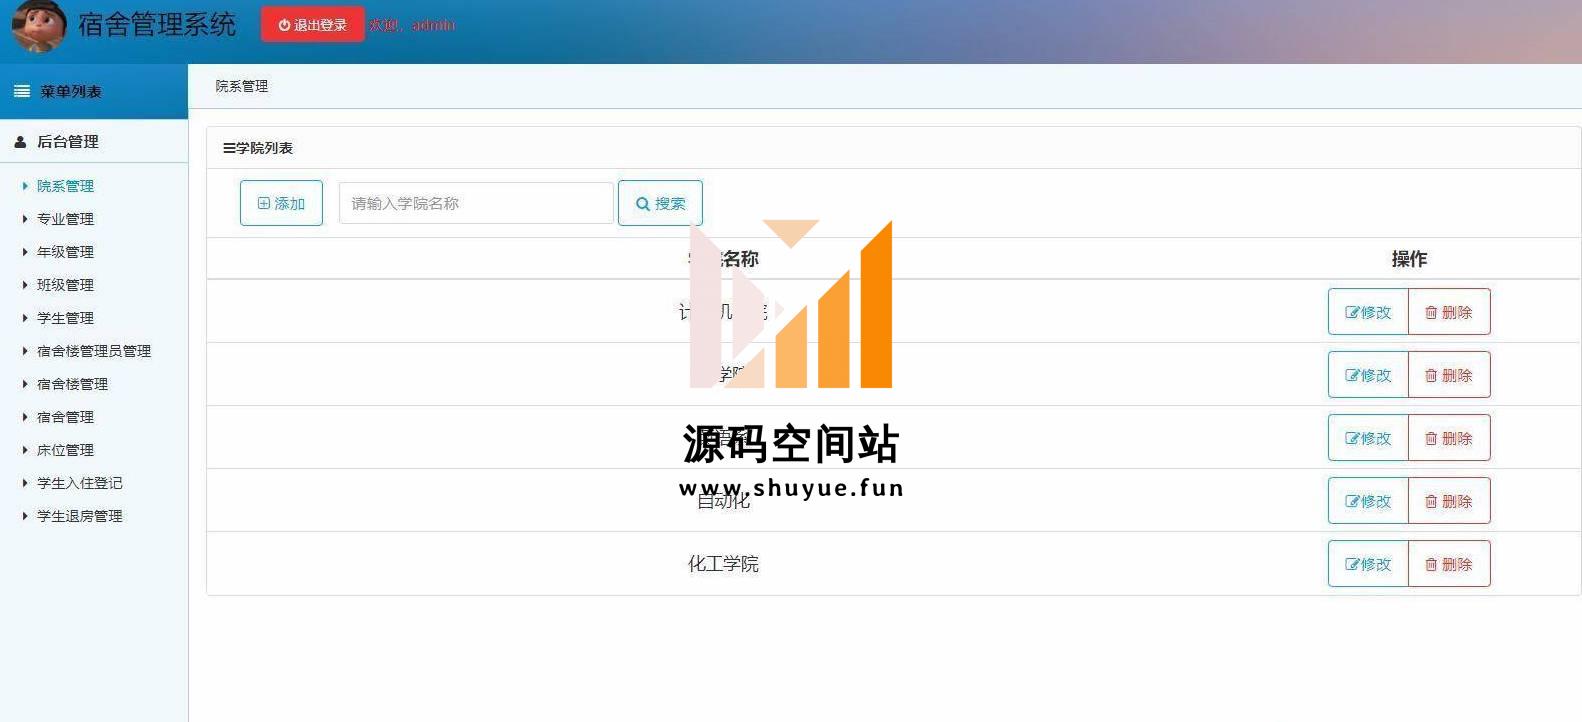Open 学生退房管理 menu item

pyautogui.click(x=79, y=516)
